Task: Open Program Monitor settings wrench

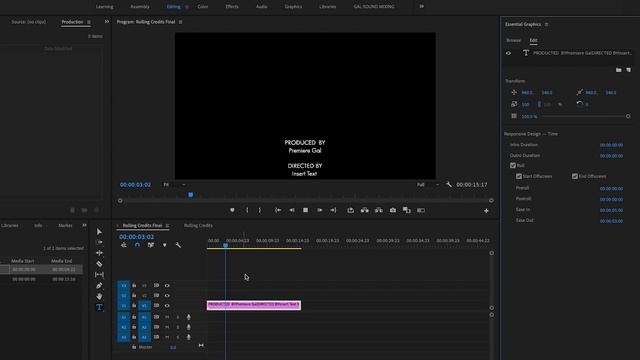Action: tap(449, 184)
